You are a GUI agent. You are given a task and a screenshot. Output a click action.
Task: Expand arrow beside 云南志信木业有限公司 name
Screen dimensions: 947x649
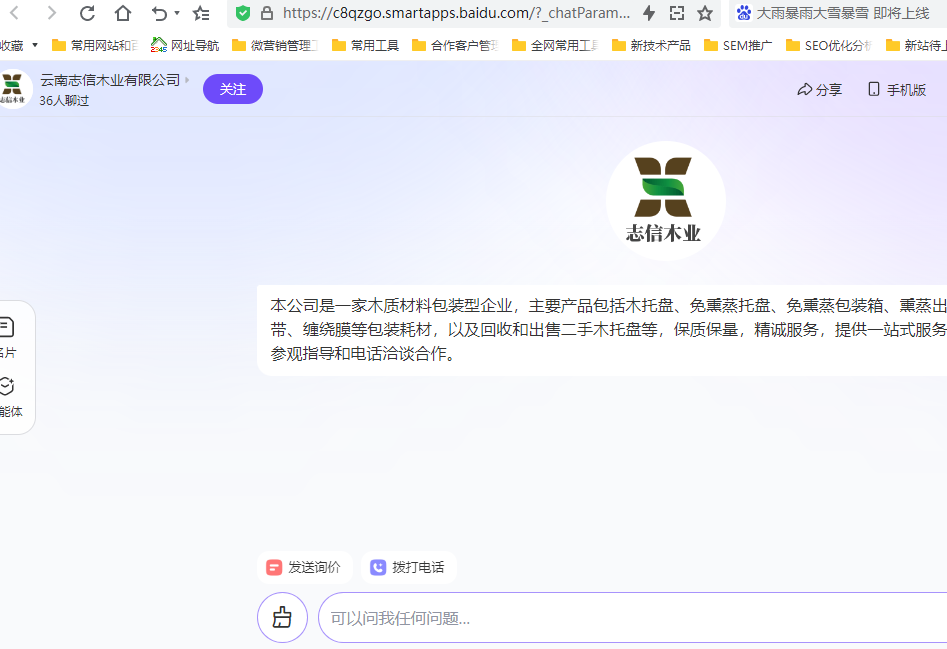[x=187, y=80]
